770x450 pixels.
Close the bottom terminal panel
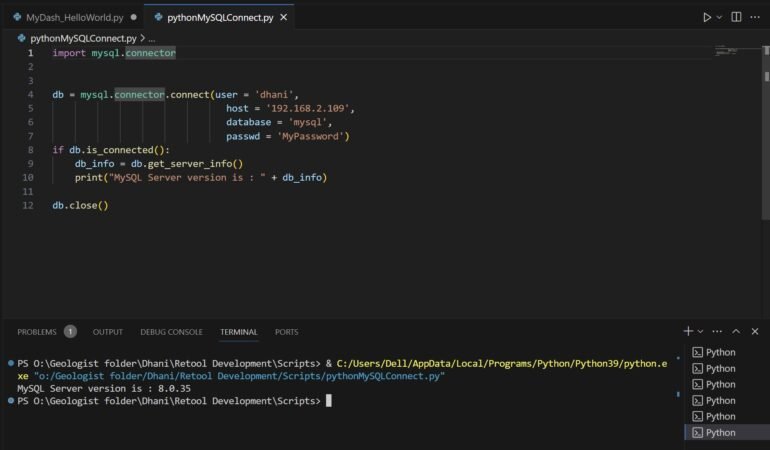(x=755, y=331)
